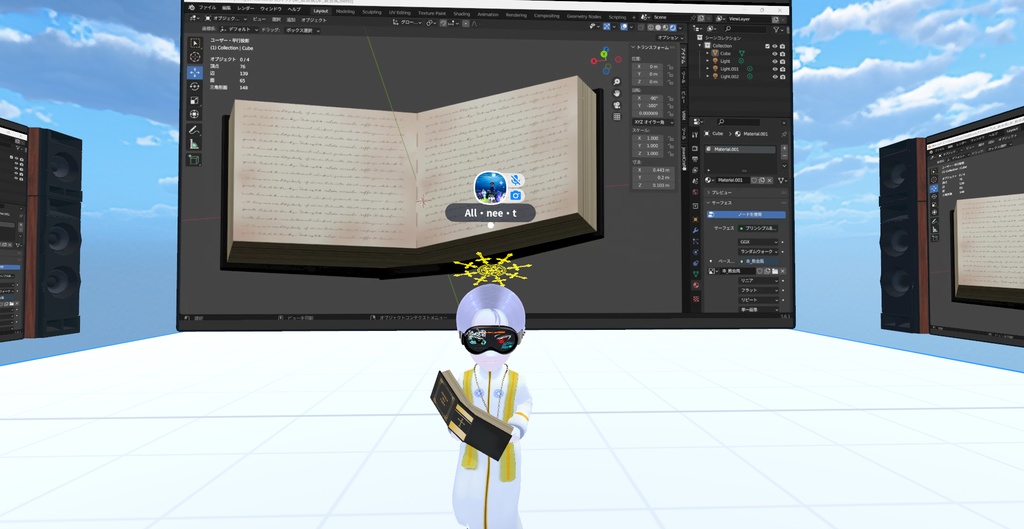The width and height of the screenshot is (1024, 529).
Task: Select the Measure ruler tool
Action: [x=195, y=144]
